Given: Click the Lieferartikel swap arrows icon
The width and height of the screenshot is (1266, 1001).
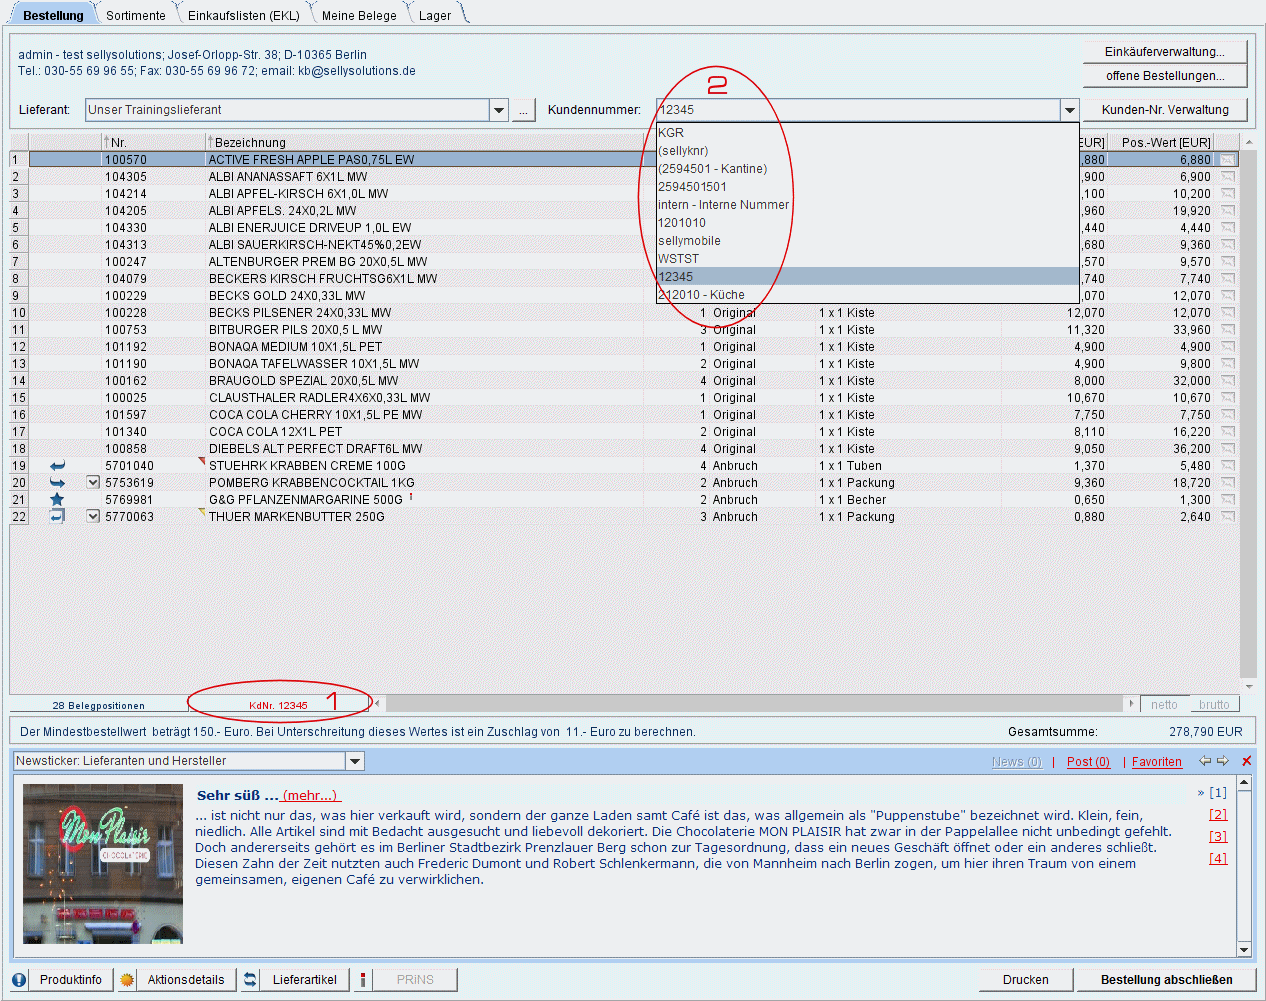Looking at the screenshot, I should [250, 980].
